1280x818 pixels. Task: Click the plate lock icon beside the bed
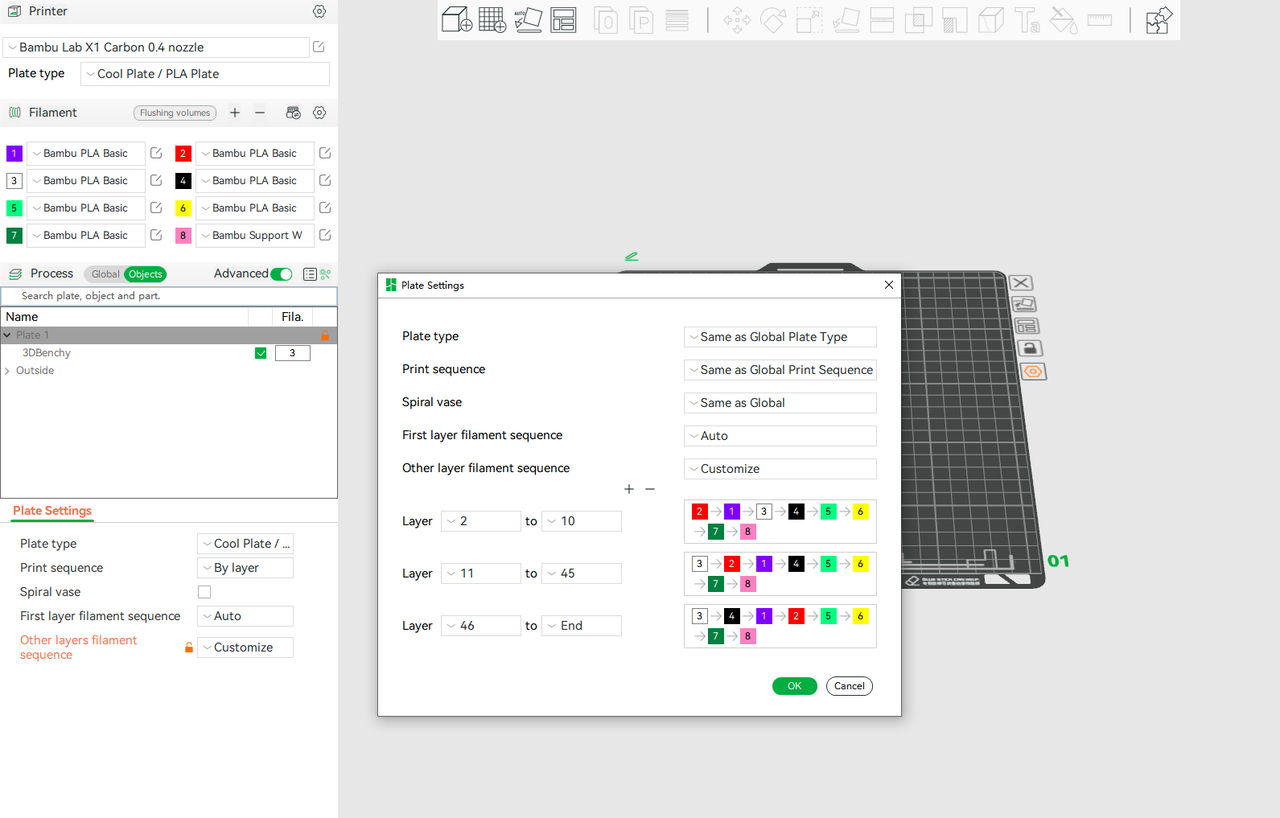click(x=1030, y=348)
